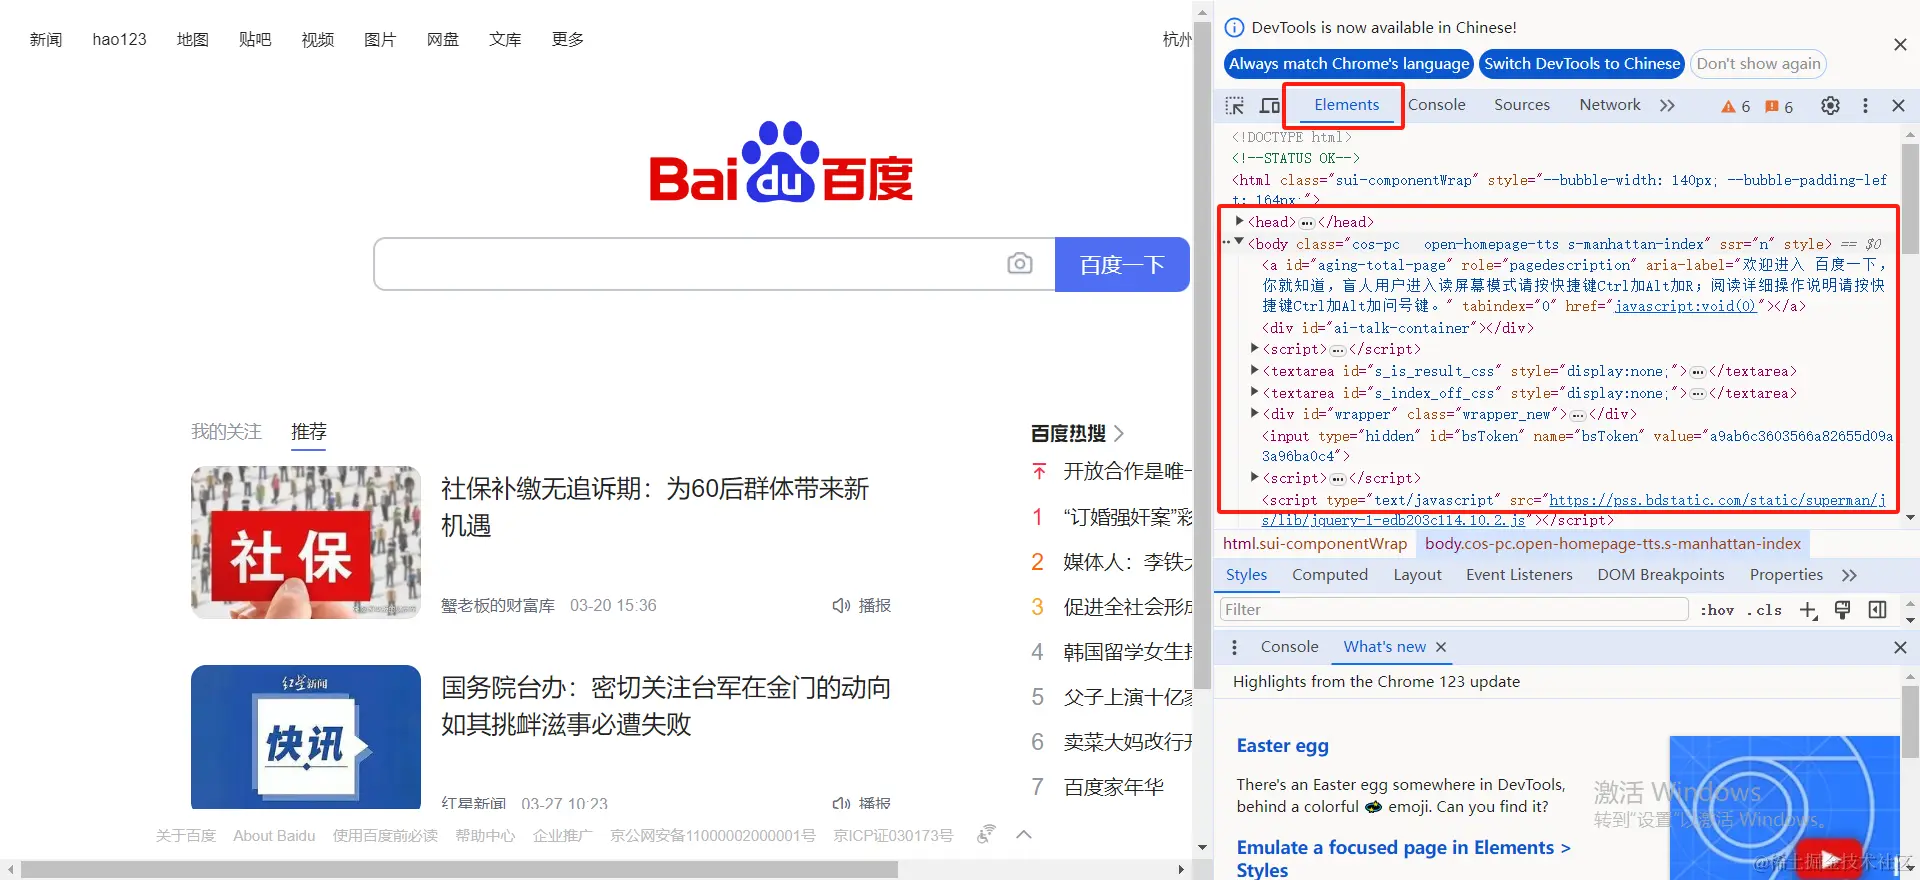Open the Event Listeners tab
The width and height of the screenshot is (1920, 880).
tap(1519, 575)
